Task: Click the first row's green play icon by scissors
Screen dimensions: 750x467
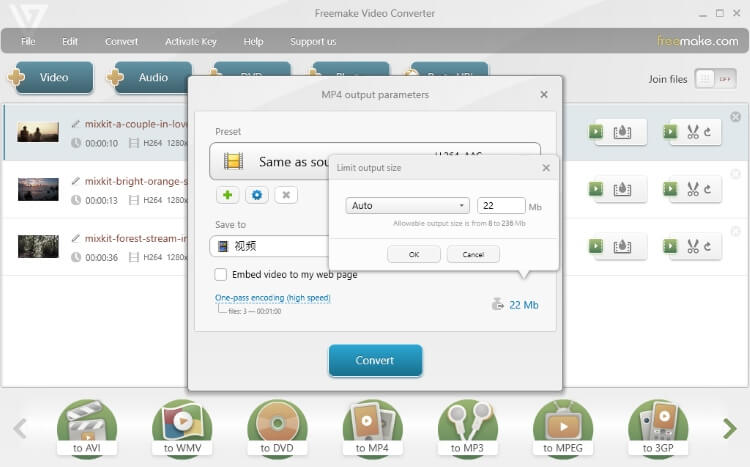Action: point(670,131)
